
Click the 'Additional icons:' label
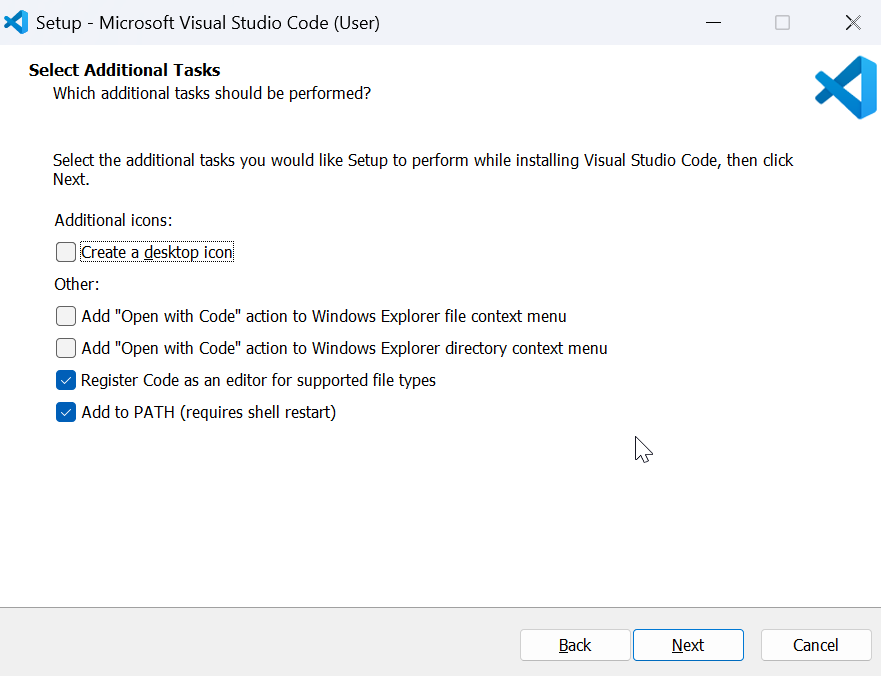coord(113,220)
